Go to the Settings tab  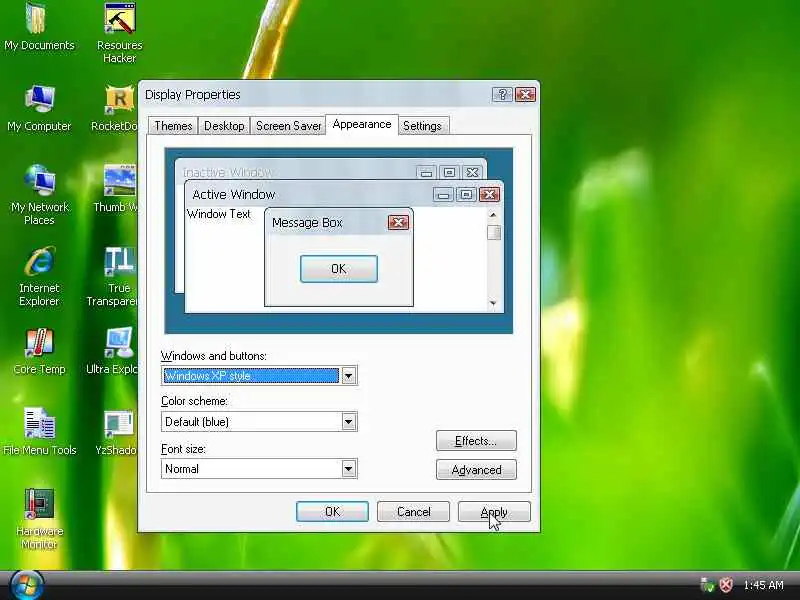pos(422,126)
